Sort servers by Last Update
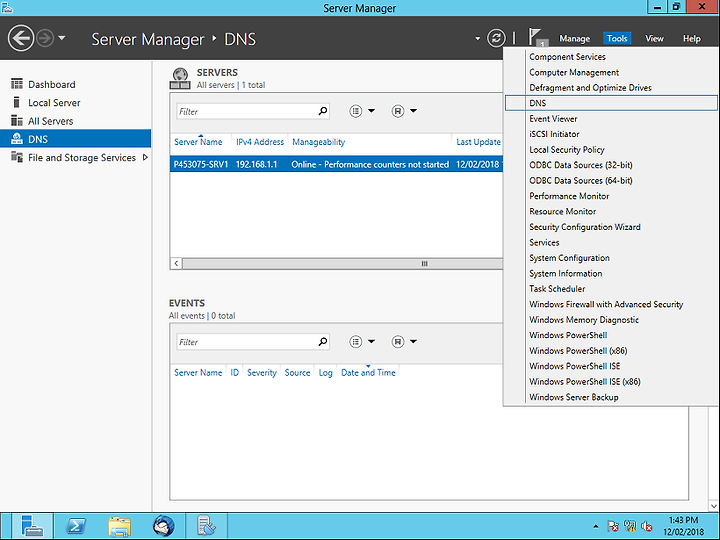The width and height of the screenshot is (720, 540). coord(478,142)
